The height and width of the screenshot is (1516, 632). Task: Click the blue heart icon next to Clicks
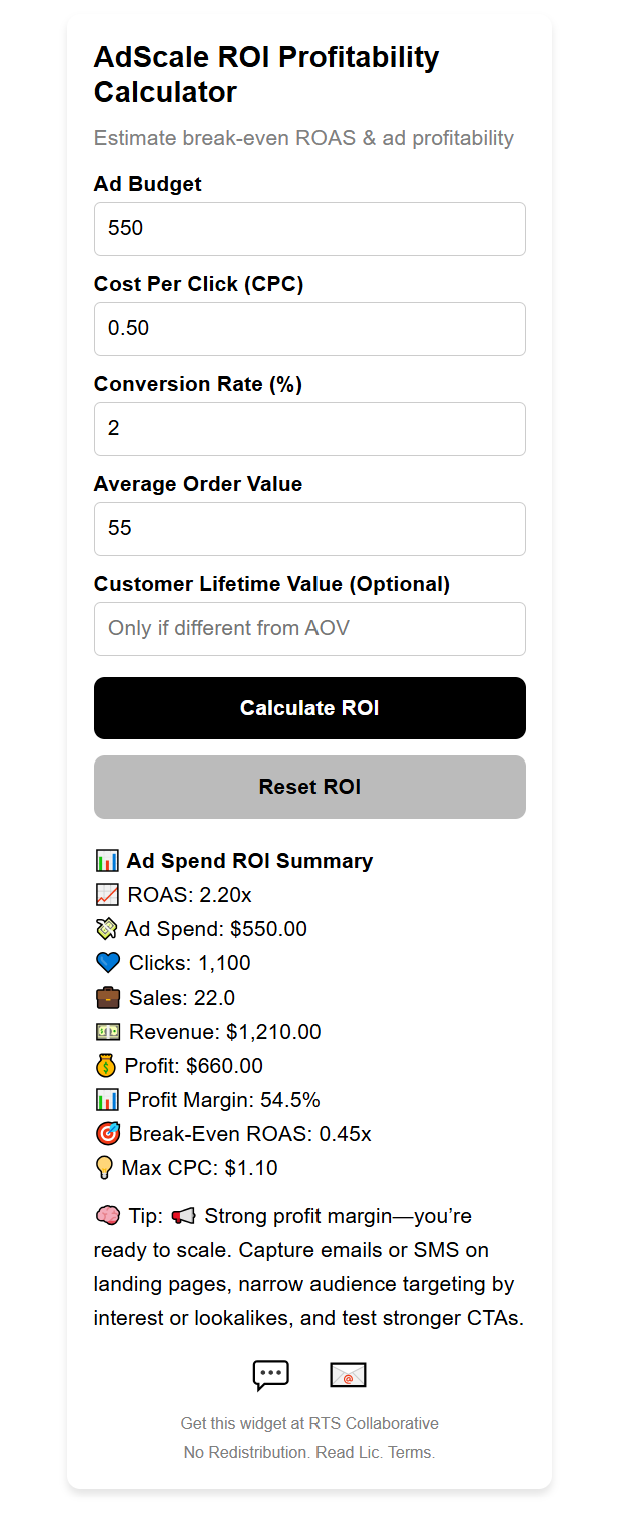(x=106, y=962)
